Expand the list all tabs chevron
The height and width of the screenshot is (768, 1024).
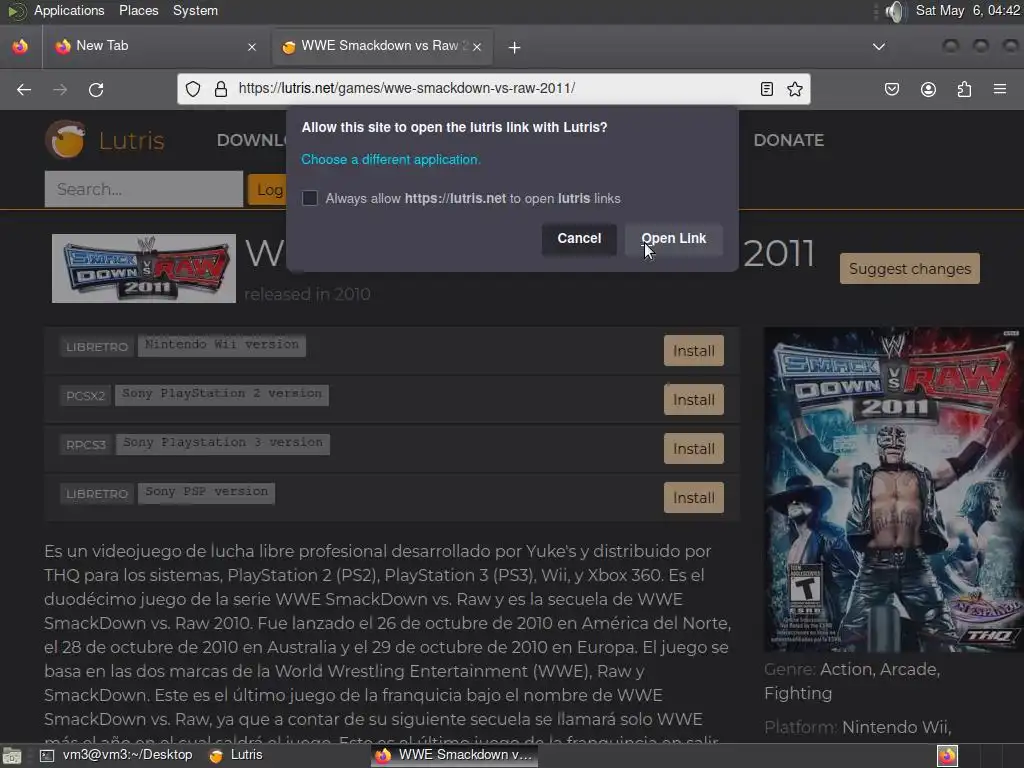(879, 47)
